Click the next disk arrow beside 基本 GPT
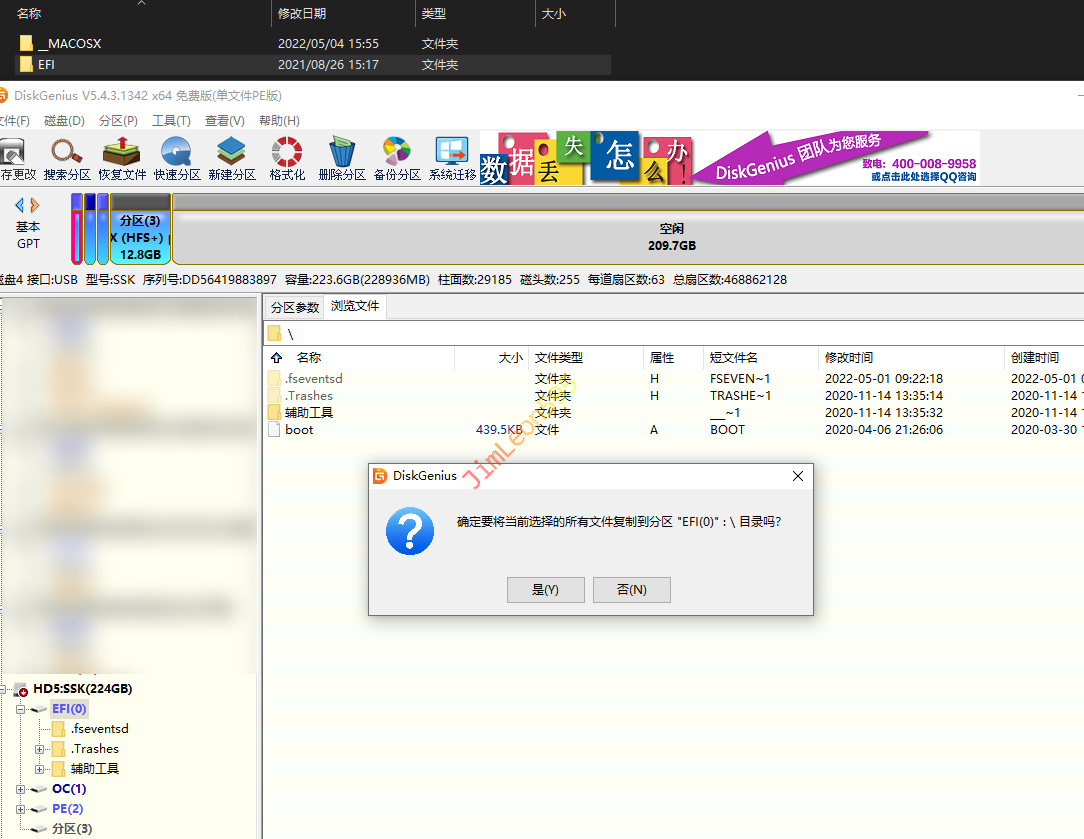Viewport: 1084px width, 839px height. tap(36, 205)
